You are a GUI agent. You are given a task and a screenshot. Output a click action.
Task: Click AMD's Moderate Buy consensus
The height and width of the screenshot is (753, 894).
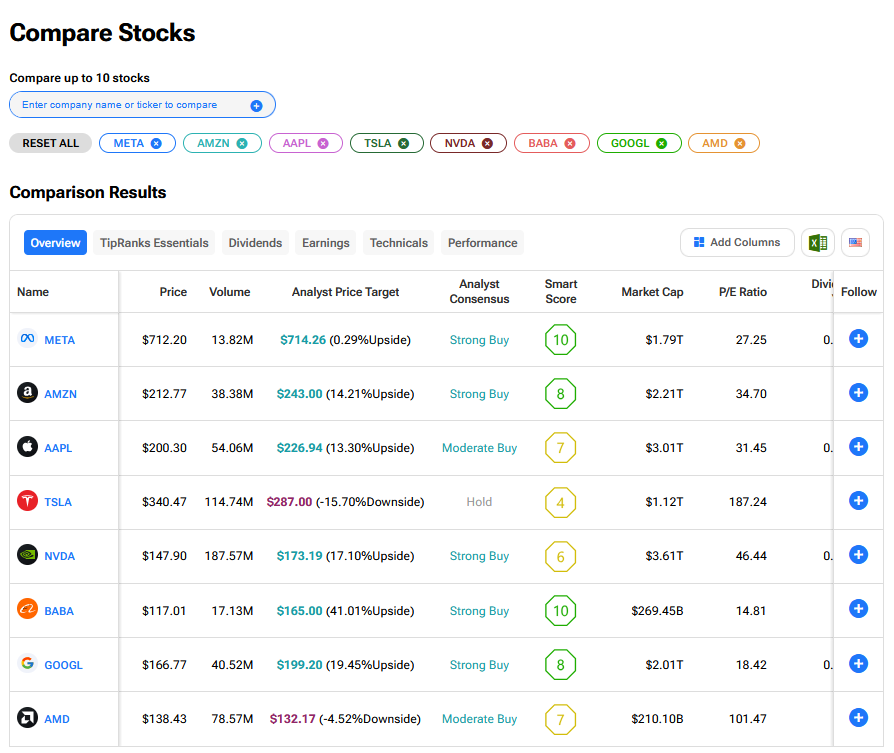(479, 719)
